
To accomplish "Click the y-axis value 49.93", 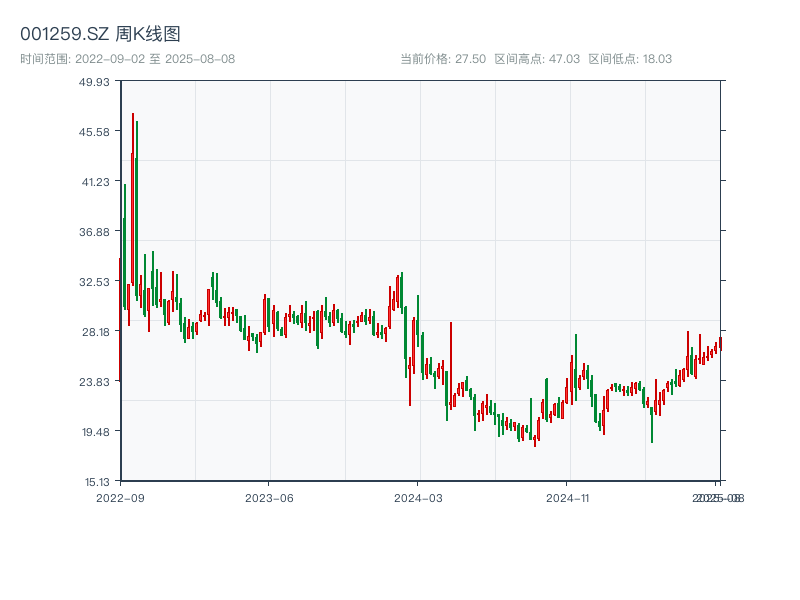I will [x=94, y=82].
